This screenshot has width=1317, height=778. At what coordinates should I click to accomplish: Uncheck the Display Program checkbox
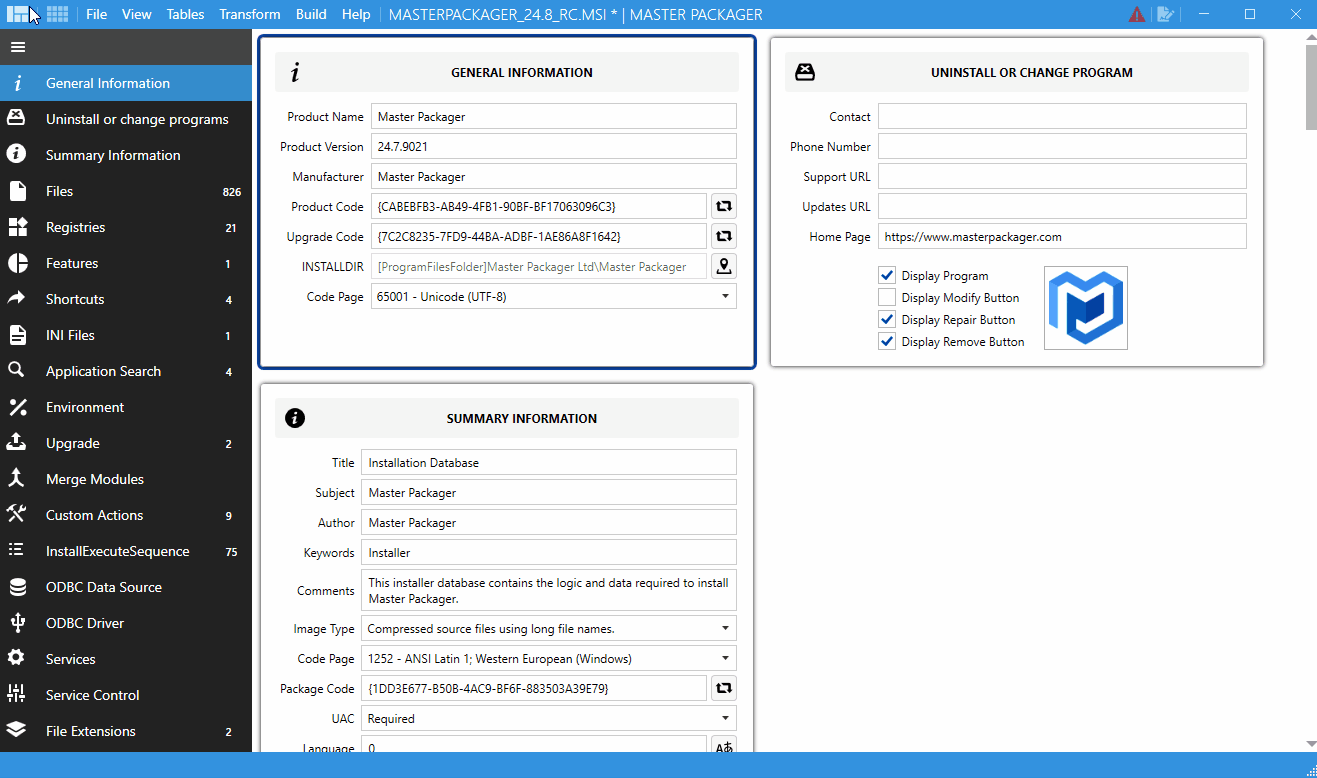(887, 275)
